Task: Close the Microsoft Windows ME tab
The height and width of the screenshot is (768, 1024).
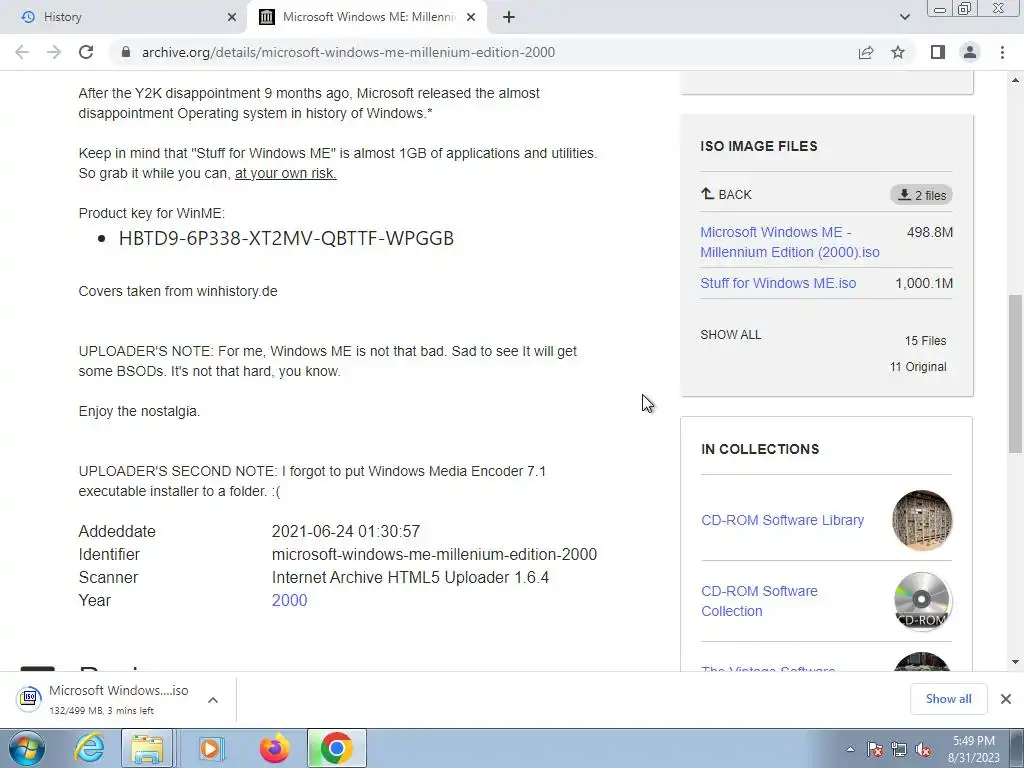Action: point(471,17)
